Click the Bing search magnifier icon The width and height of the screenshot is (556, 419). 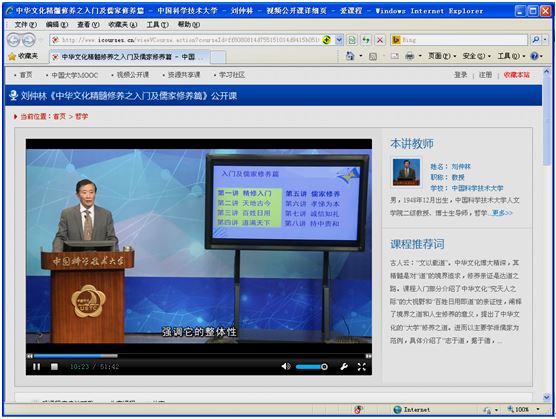(x=535, y=40)
